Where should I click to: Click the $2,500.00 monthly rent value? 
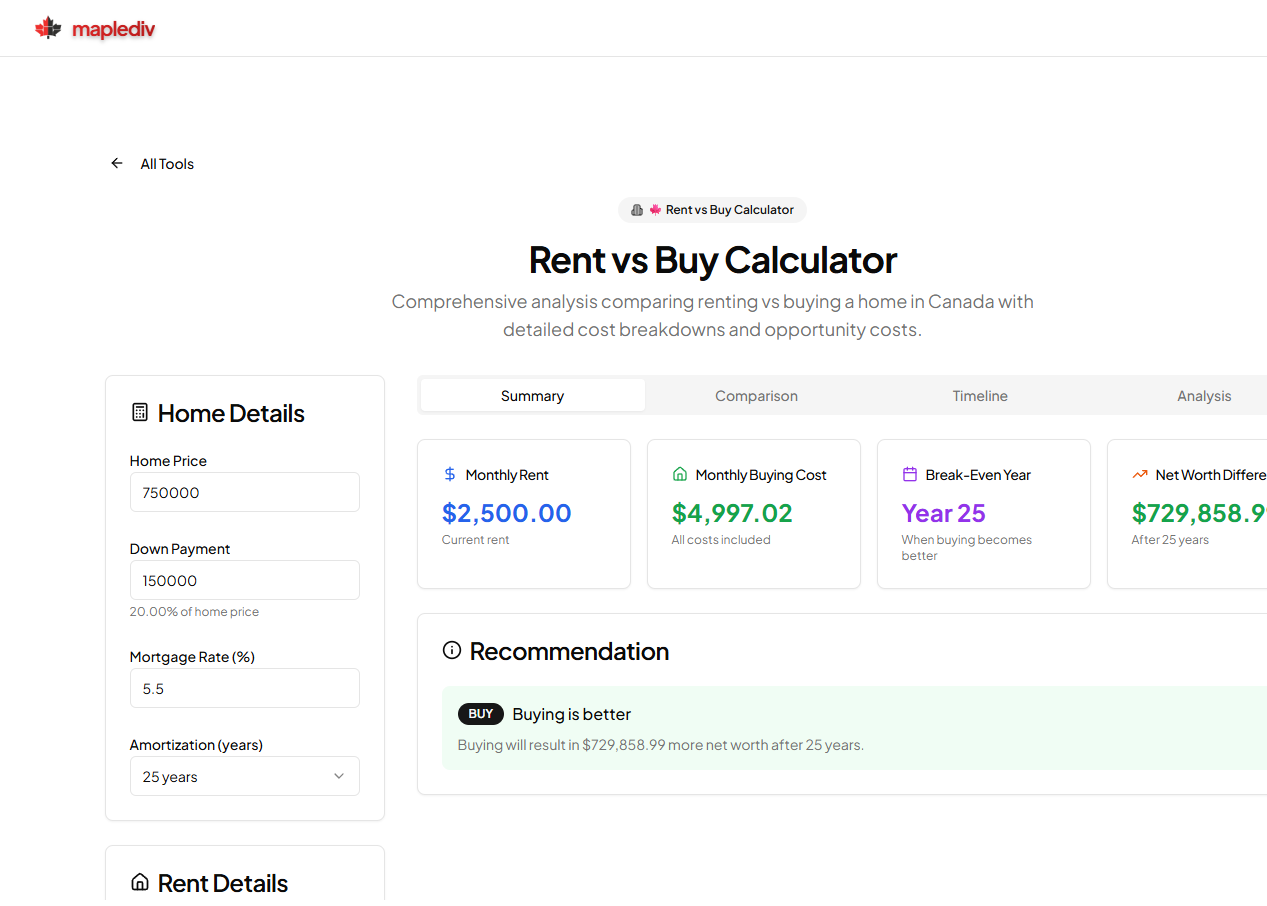click(x=507, y=513)
